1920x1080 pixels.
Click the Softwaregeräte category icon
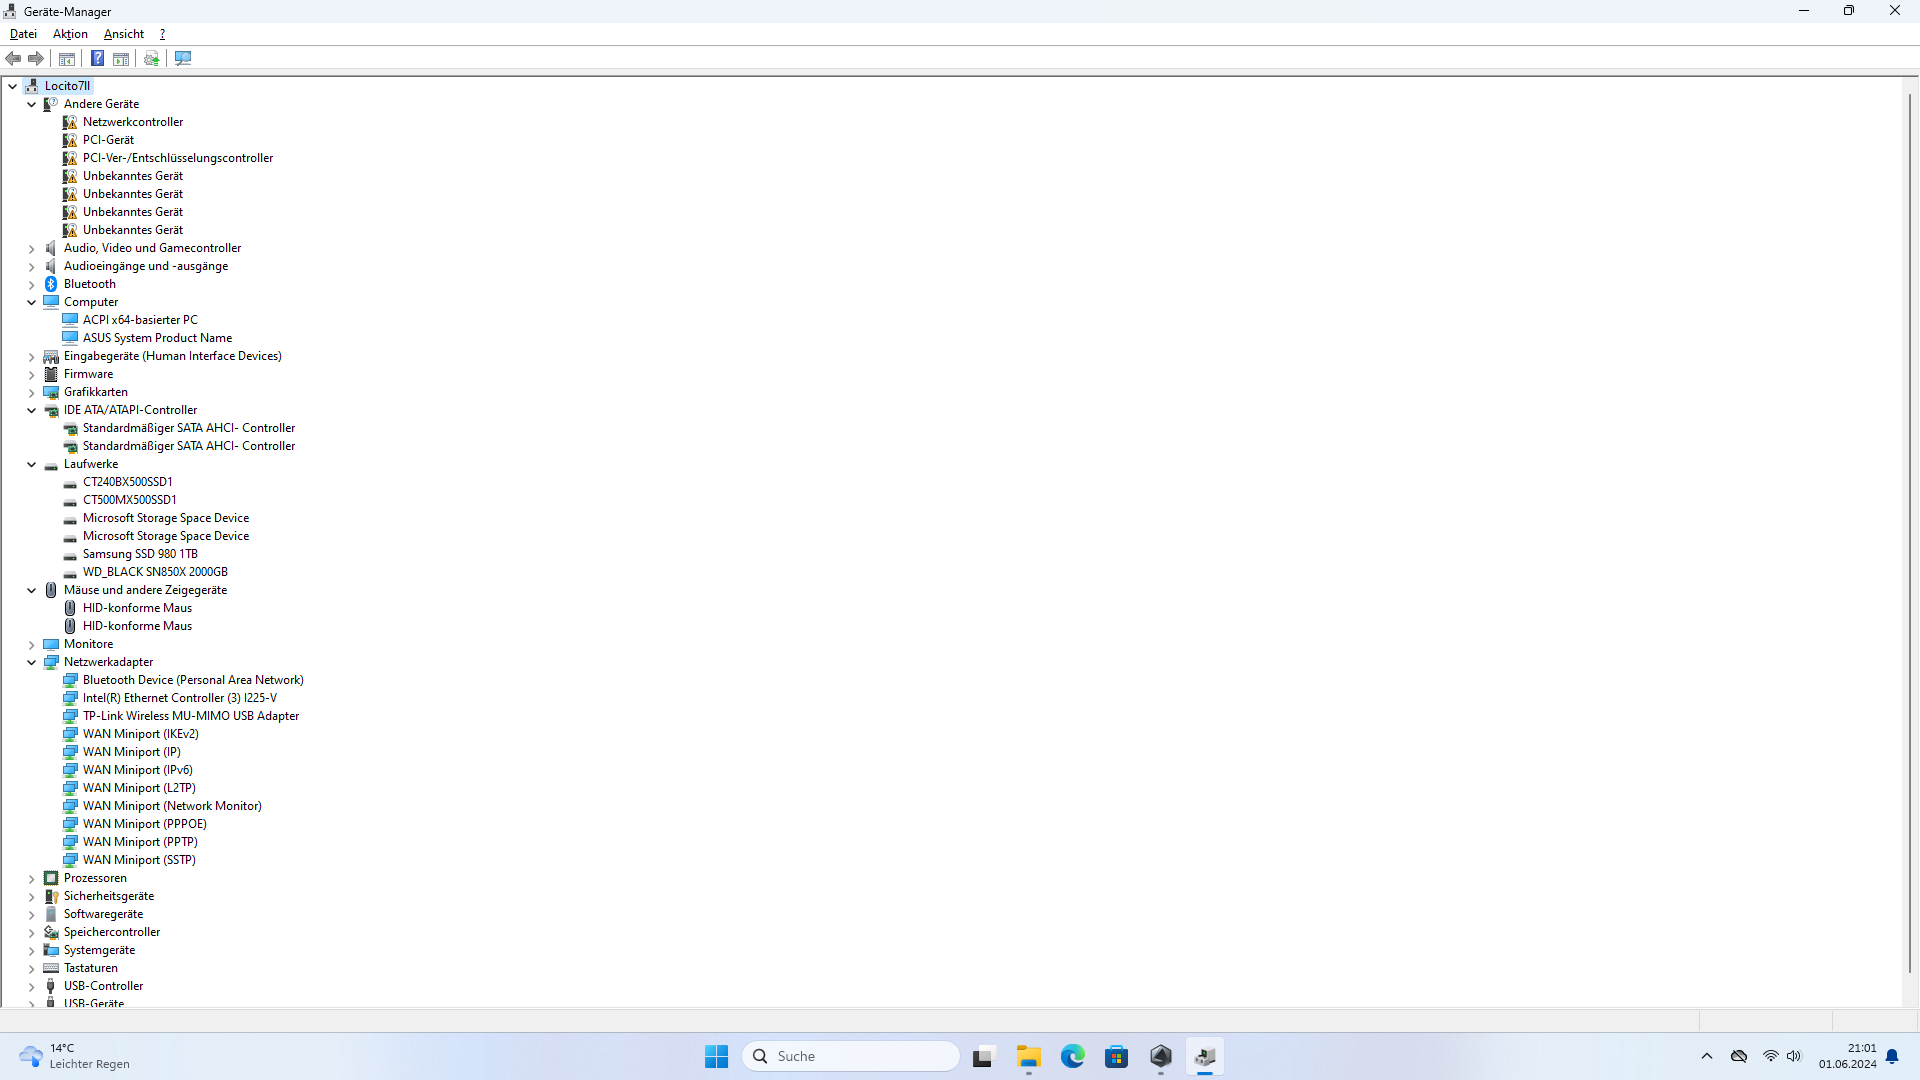pyautogui.click(x=51, y=914)
